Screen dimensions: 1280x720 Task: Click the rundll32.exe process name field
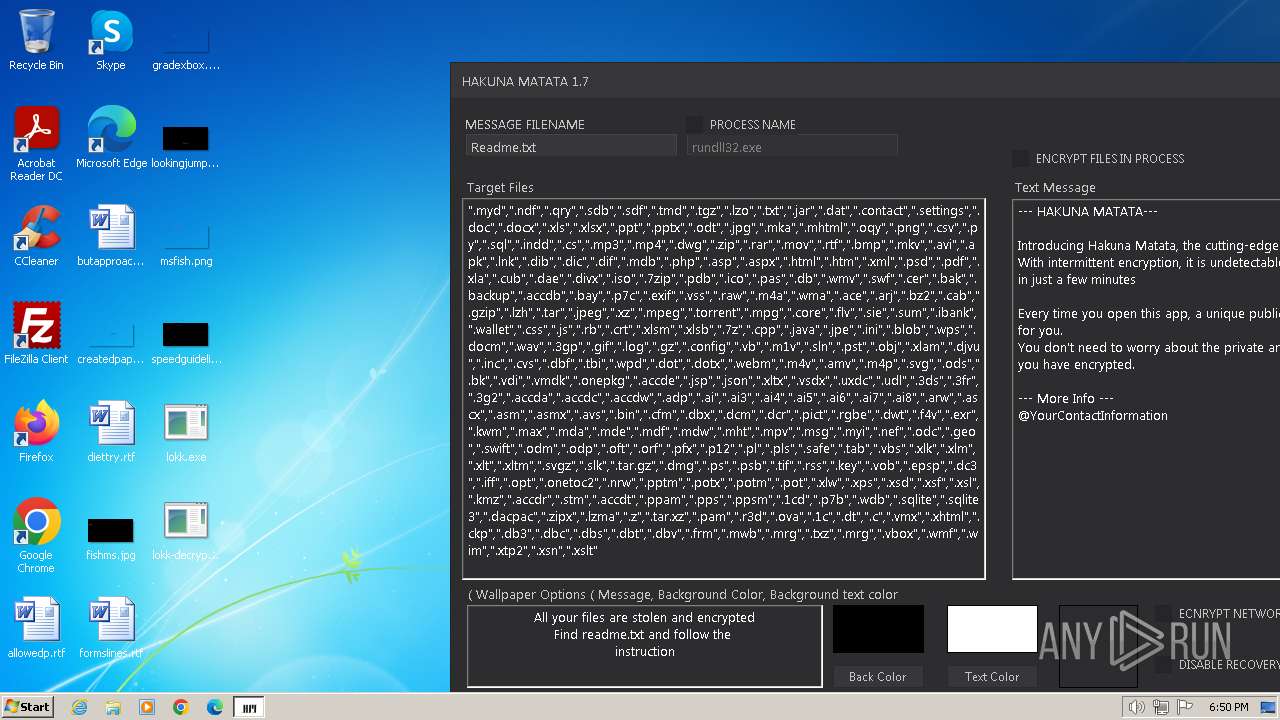tap(792, 147)
